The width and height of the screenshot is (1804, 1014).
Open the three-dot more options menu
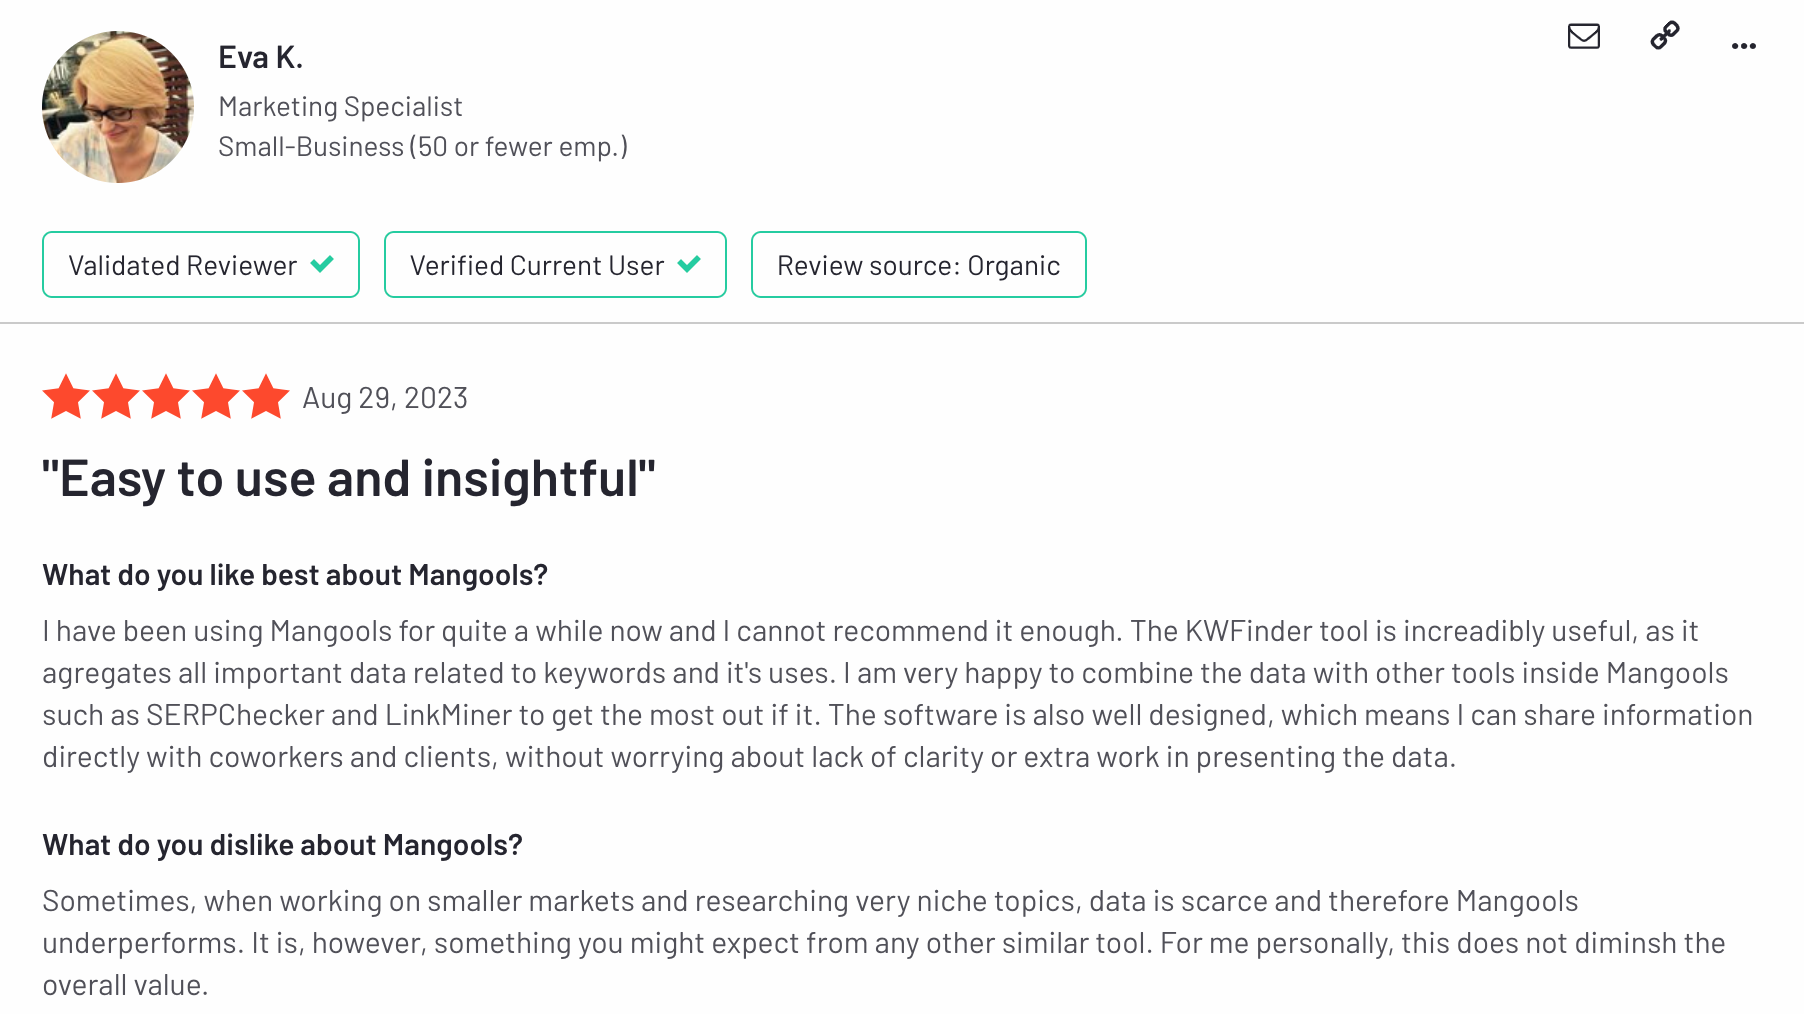pyautogui.click(x=1744, y=46)
